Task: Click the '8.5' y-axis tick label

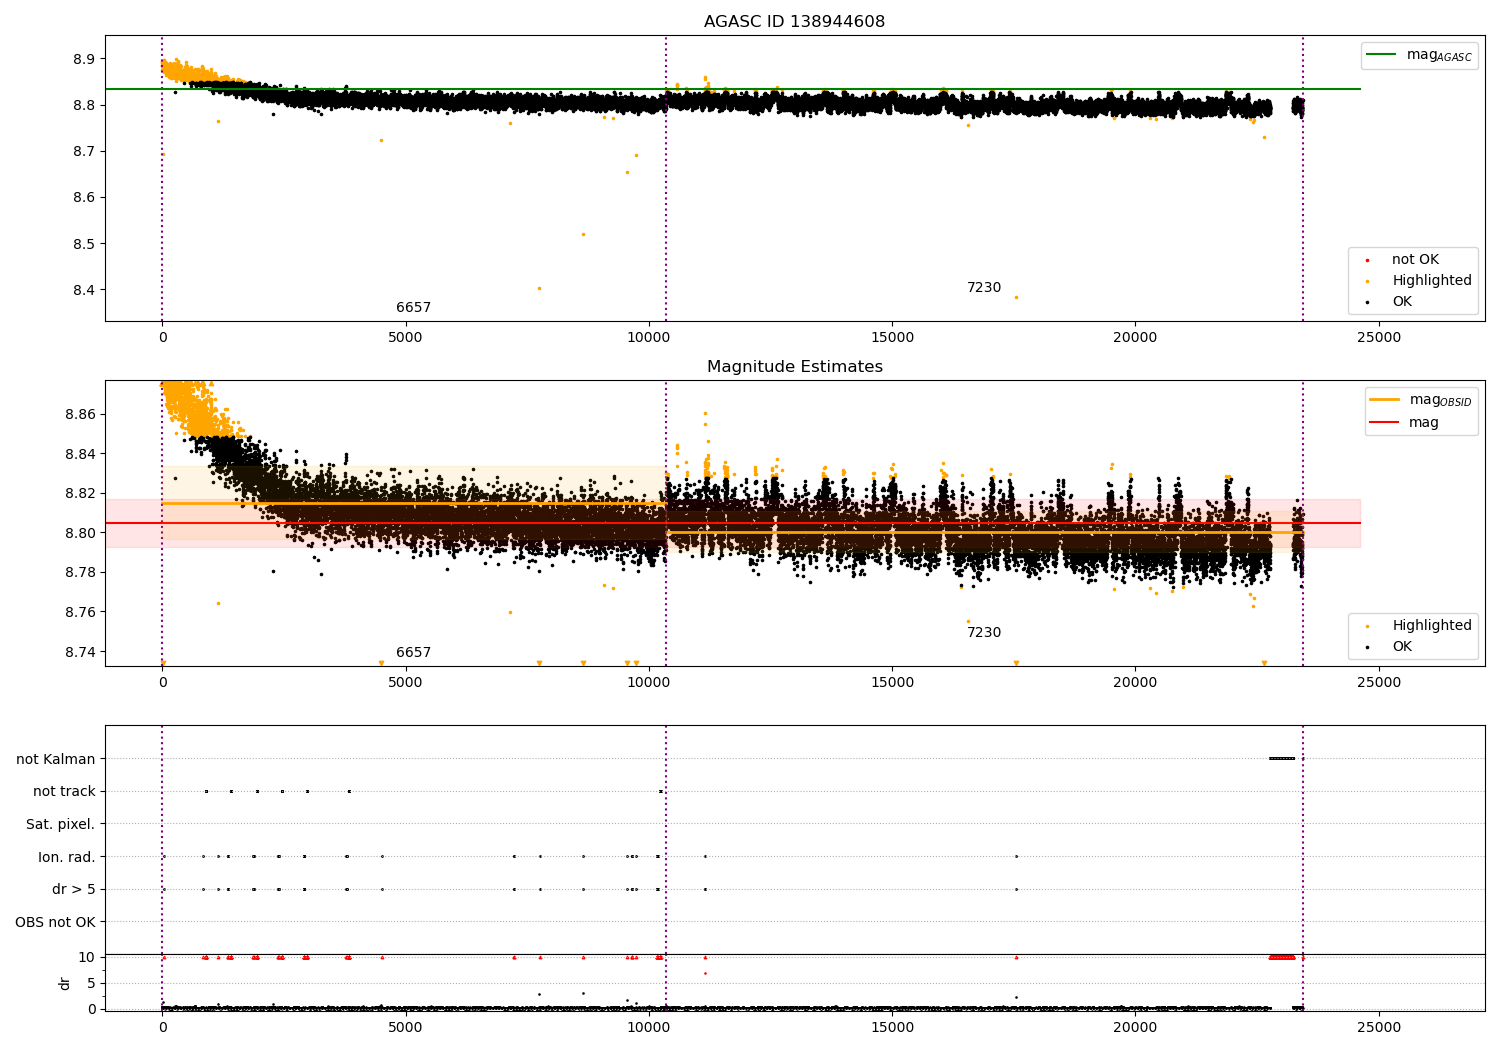Action: 84,244
